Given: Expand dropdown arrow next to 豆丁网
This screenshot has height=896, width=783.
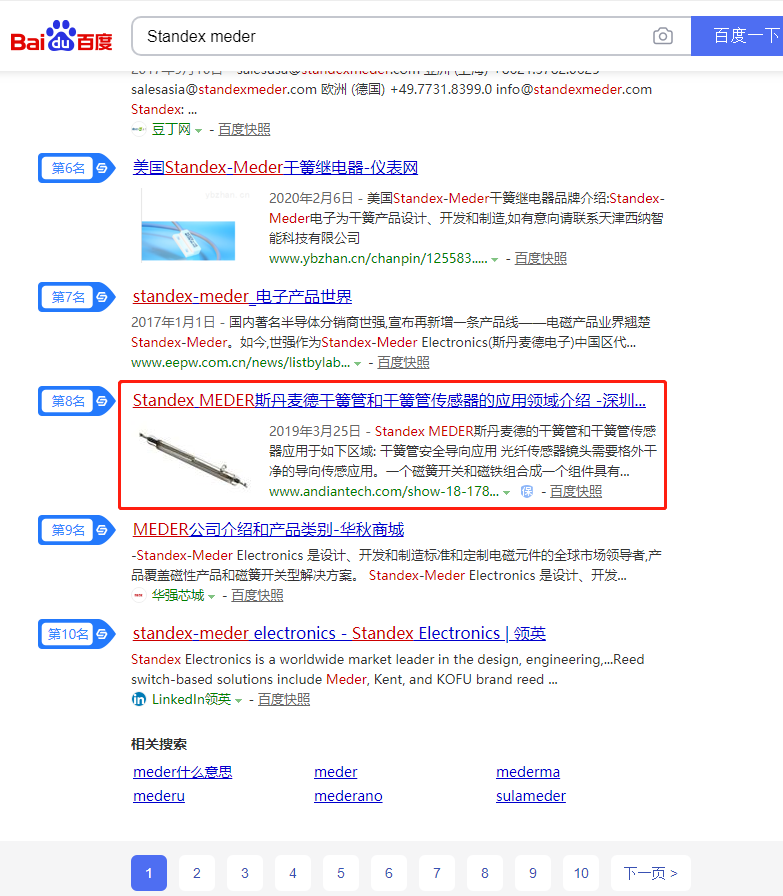Looking at the screenshot, I should pos(198,131).
